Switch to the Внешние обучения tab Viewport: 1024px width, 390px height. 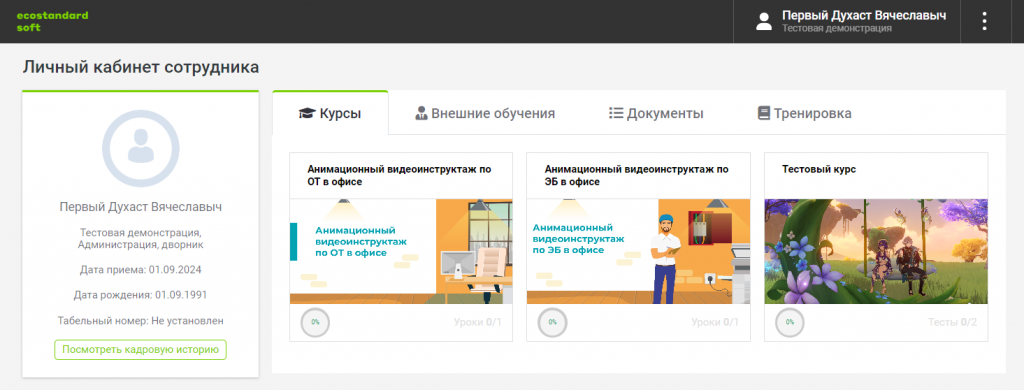coord(485,113)
